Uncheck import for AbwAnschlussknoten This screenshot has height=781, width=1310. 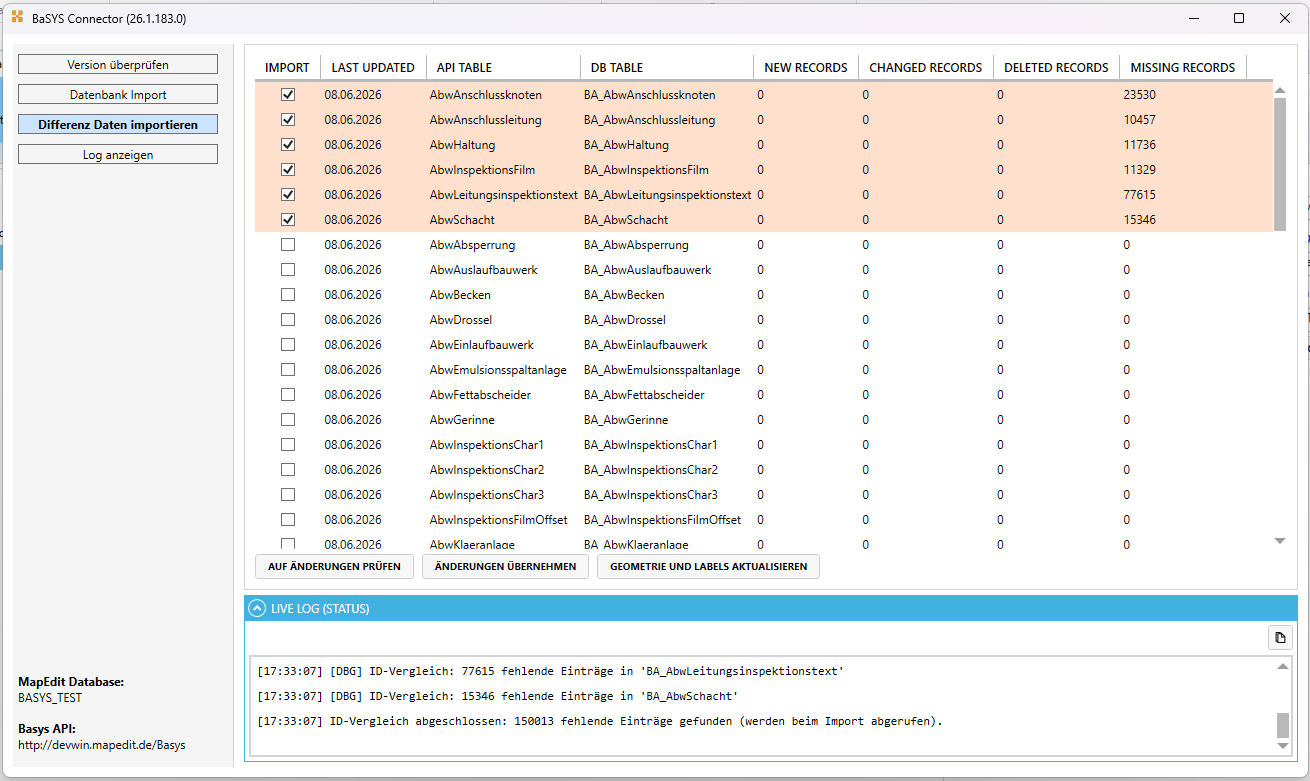pyautogui.click(x=288, y=95)
